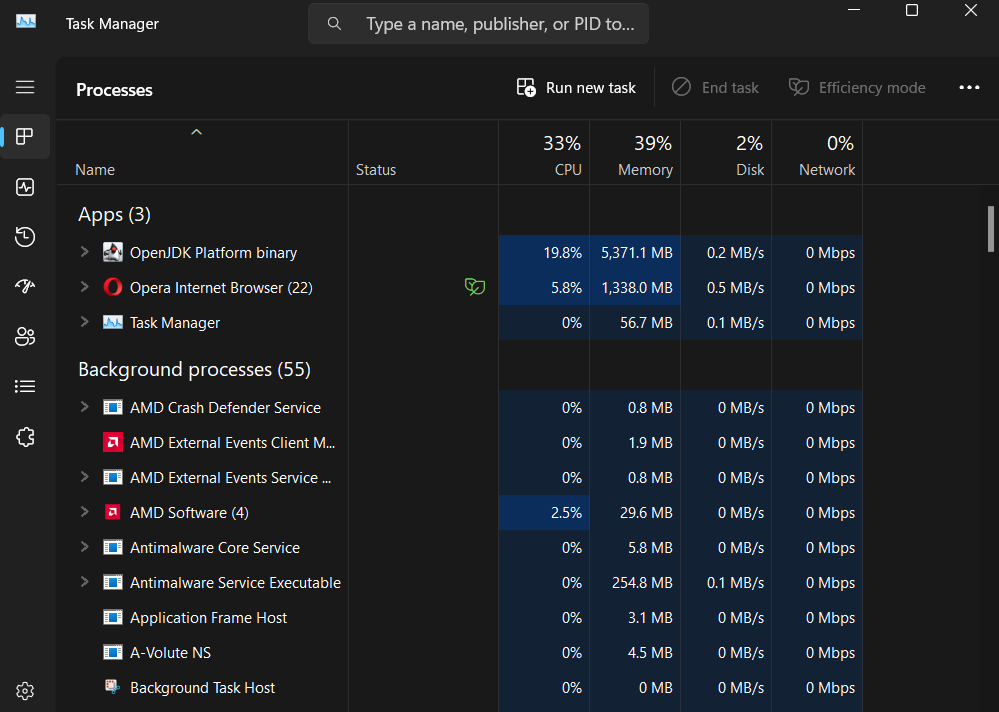The height and width of the screenshot is (712, 999).
Task: Expand the Antimalware Core Service row
Action: pyautogui.click(x=84, y=547)
